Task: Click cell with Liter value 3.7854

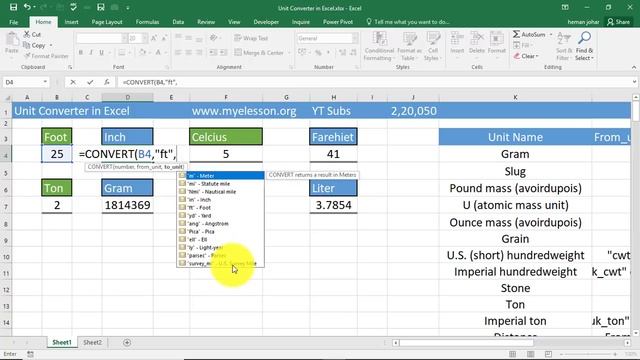Action: [x=333, y=205]
